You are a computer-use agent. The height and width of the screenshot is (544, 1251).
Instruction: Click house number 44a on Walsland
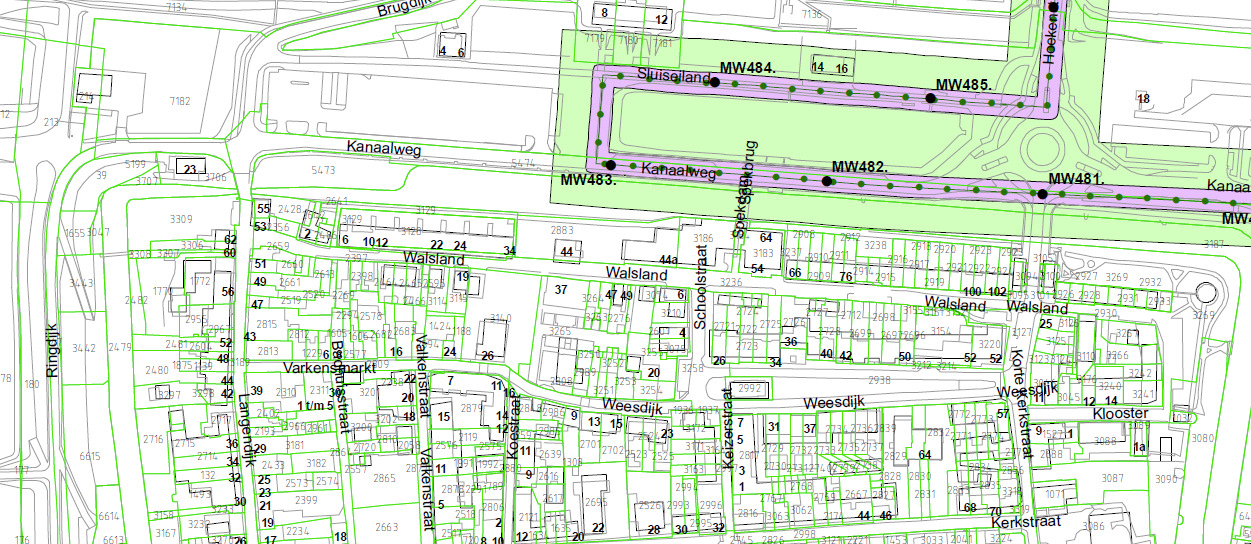pyautogui.click(x=667, y=259)
